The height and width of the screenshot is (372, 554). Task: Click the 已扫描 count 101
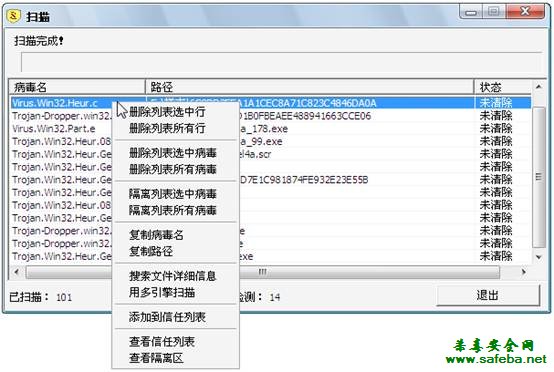click(64, 297)
